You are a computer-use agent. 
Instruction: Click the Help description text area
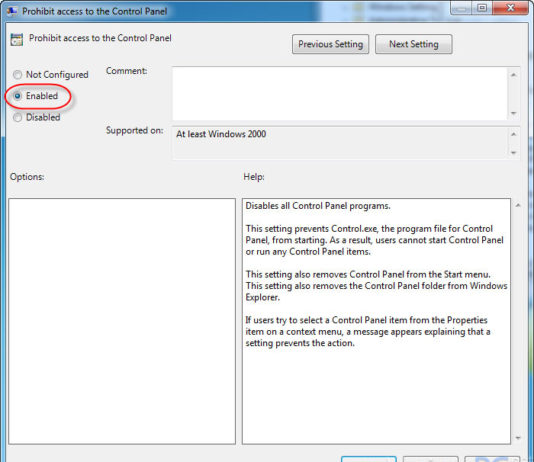[376, 321]
